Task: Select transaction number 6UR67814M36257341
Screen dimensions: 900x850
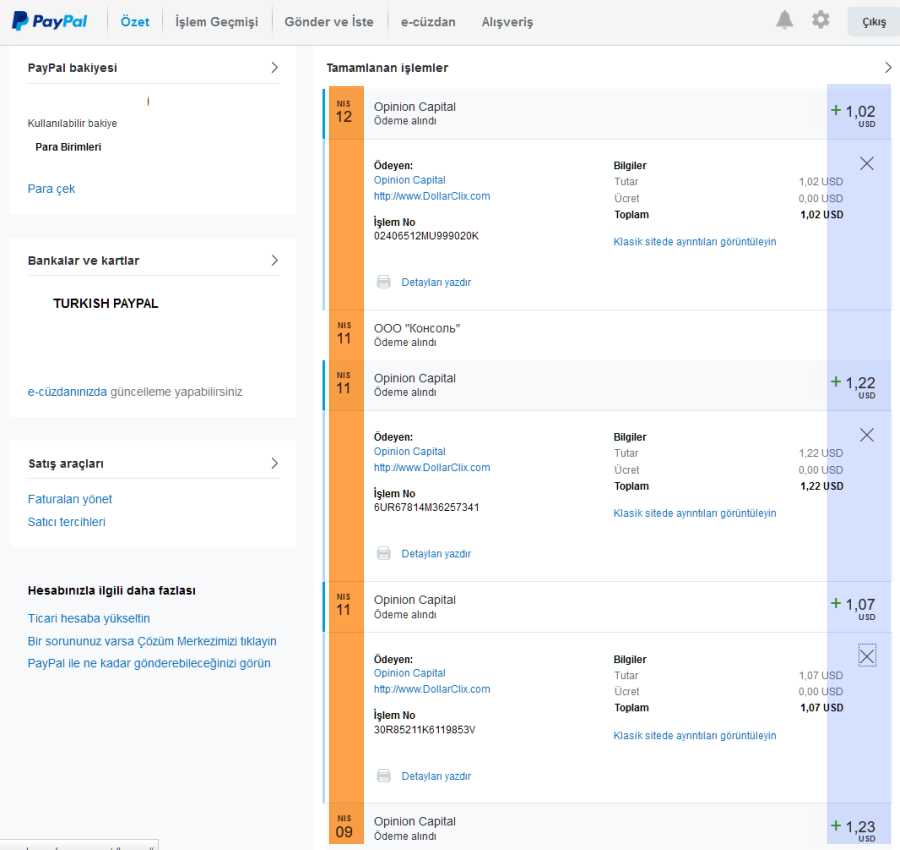Action: (x=426, y=507)
